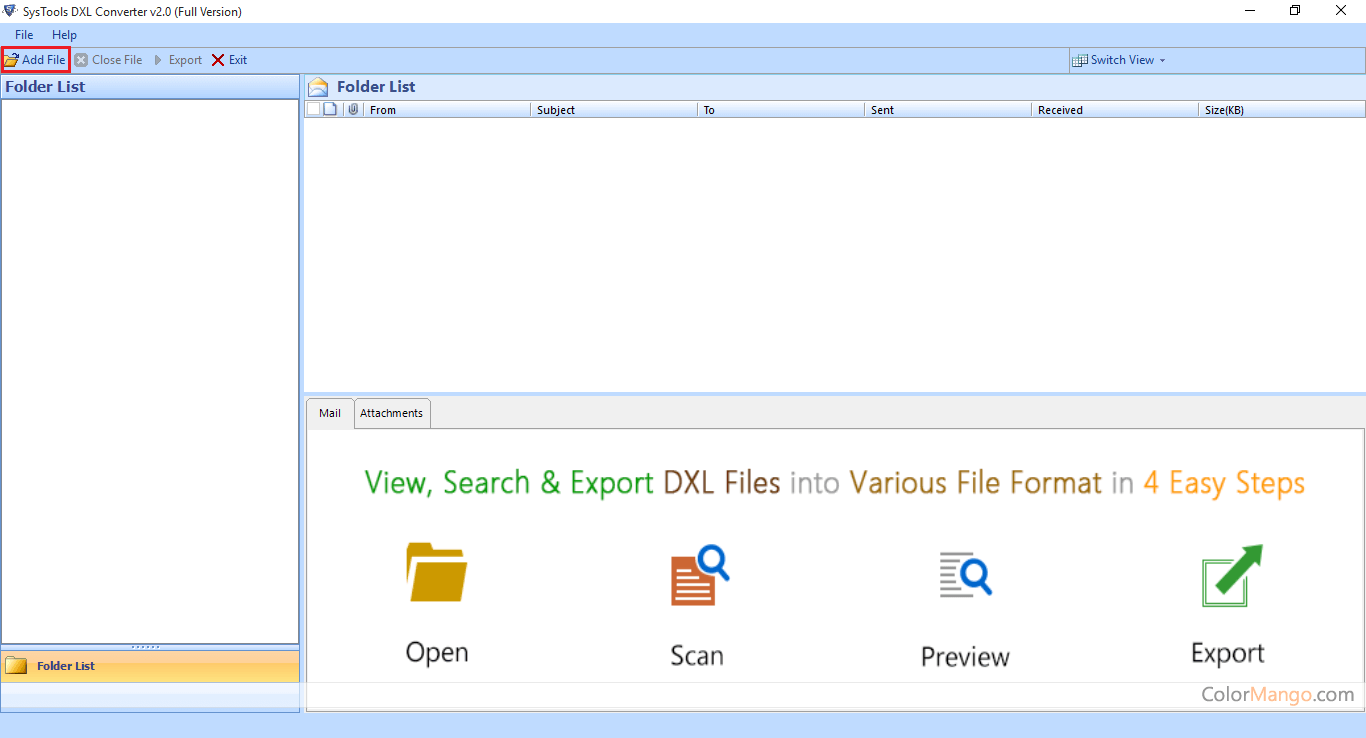Sort by the To column header
Viewport: 1366px width, 738px height.
[x=780, y=110]
